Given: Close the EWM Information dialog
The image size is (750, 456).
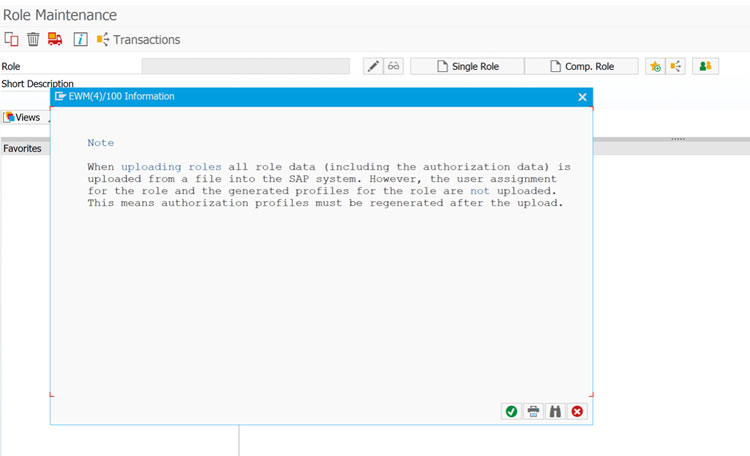Looking at the screenshot, I should pyautogui.click(x=582, y=97).
